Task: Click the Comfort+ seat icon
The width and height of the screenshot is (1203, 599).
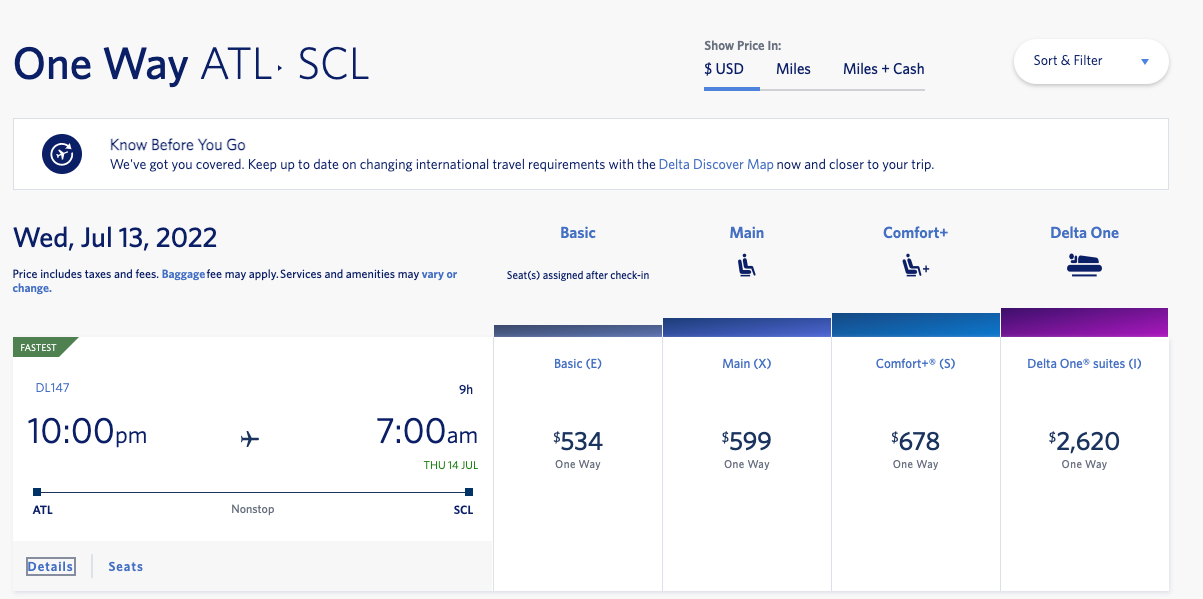Action: [915, 267]
